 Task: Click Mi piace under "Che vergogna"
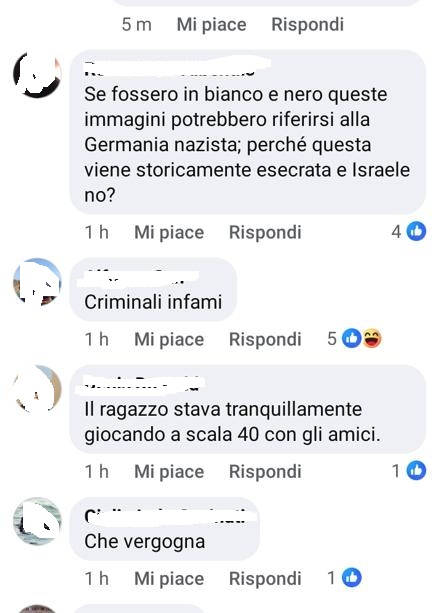pyautogui.click(x=169, y=579)
